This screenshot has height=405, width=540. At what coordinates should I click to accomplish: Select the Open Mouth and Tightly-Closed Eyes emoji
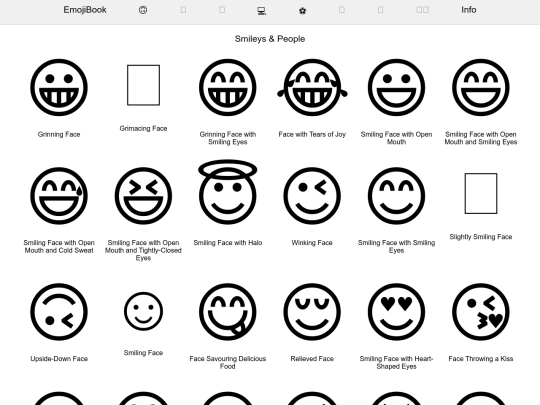pyautogui.click(x=143, y=196)
